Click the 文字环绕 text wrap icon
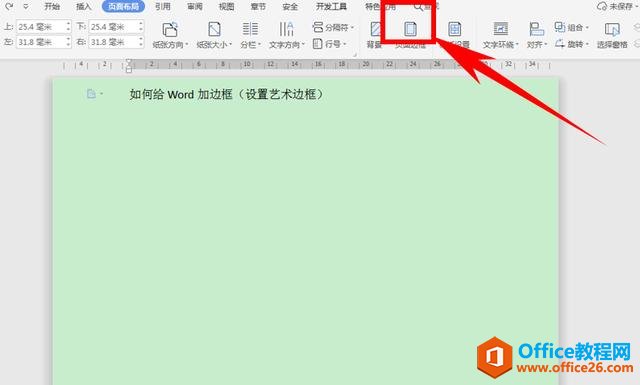 (x=500, y=29)
